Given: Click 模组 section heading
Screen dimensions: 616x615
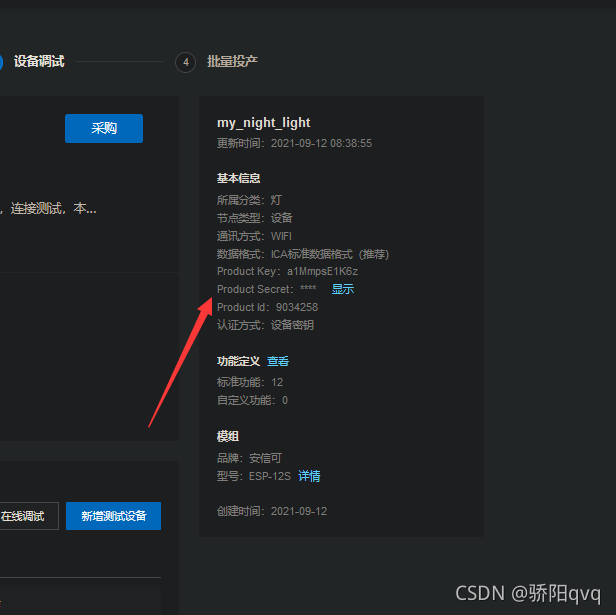Looking at the screenshot, I should [x=228, y=436].
